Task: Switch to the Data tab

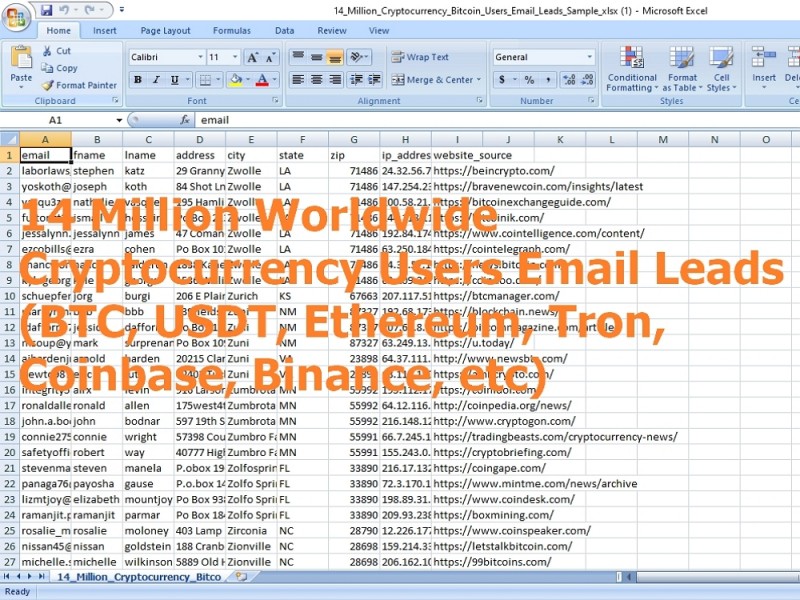Action: click(x=284, y=31)
